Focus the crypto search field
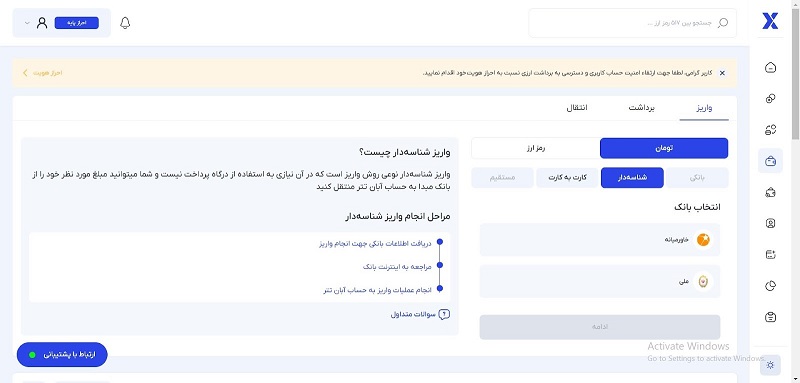The height and width of the screenshot is (383, 800). [633, 23]
